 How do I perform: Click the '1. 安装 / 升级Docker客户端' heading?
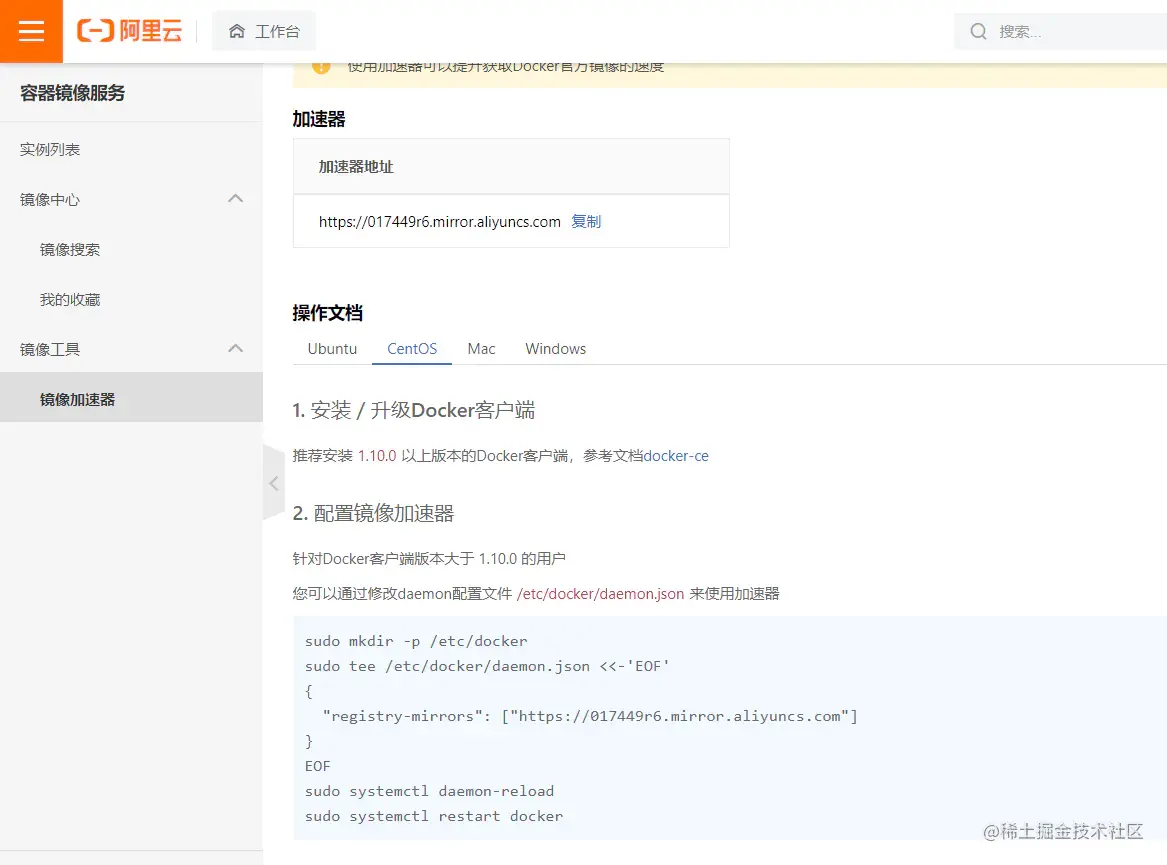point(413,410)
